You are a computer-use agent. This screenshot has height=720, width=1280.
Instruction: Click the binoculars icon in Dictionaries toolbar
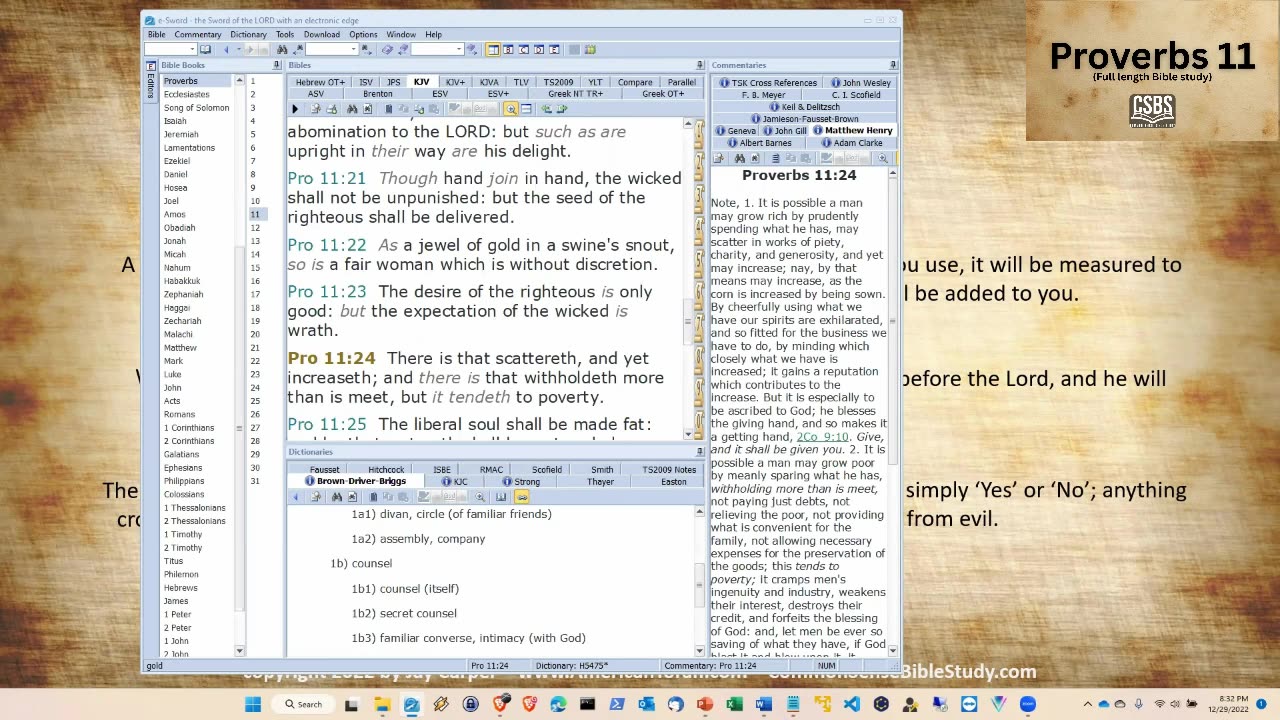tap(336, 497)
